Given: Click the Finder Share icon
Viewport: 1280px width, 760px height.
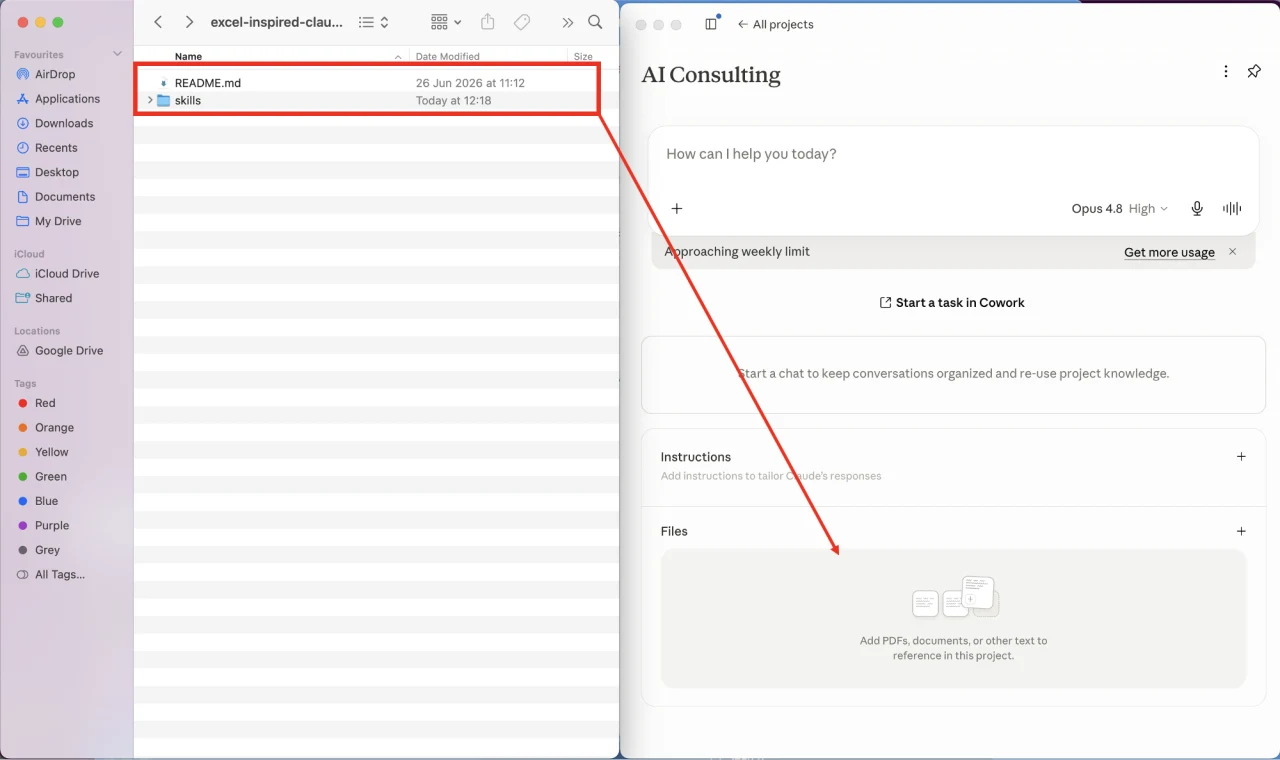Looking at the screenshot, I should 488,22.
